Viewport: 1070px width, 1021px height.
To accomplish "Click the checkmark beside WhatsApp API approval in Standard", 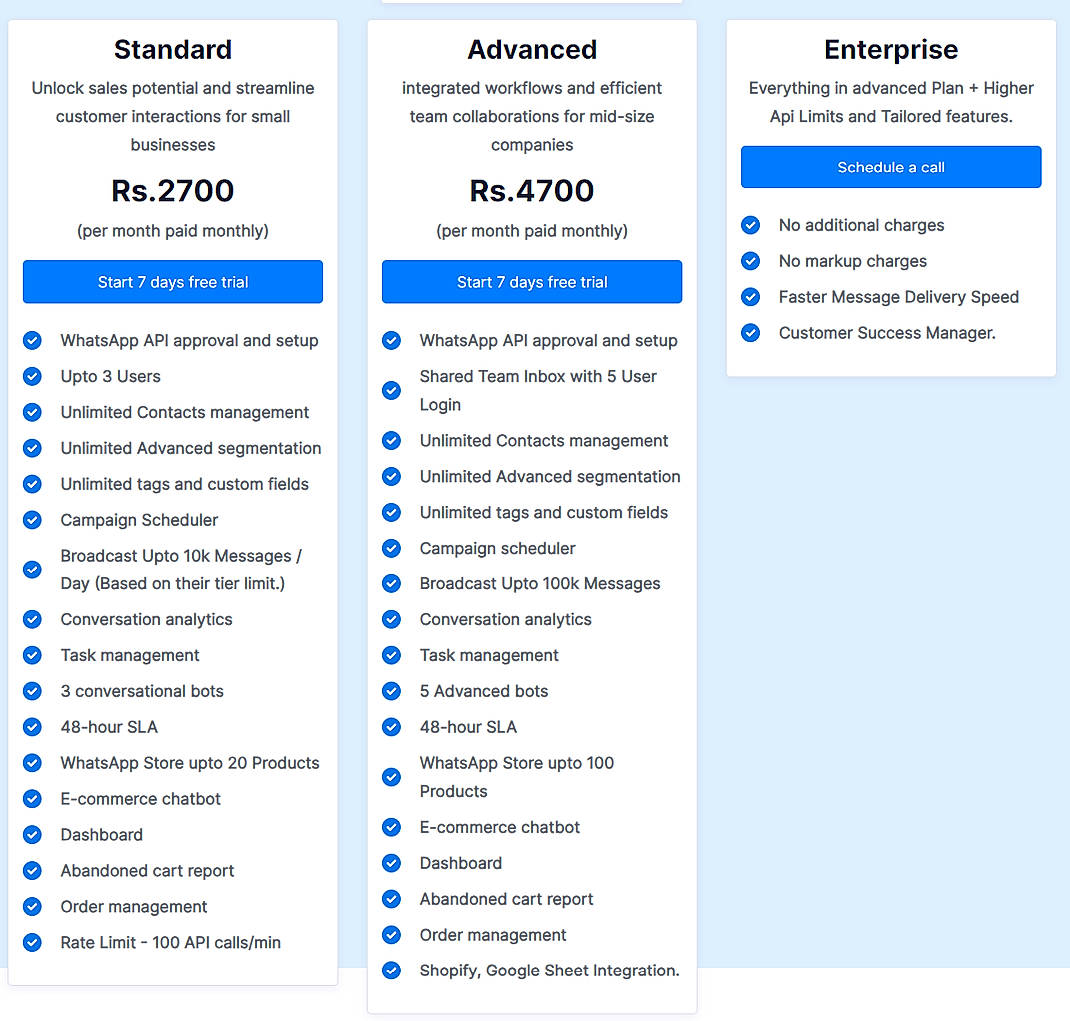I will [x=32, y=340].
